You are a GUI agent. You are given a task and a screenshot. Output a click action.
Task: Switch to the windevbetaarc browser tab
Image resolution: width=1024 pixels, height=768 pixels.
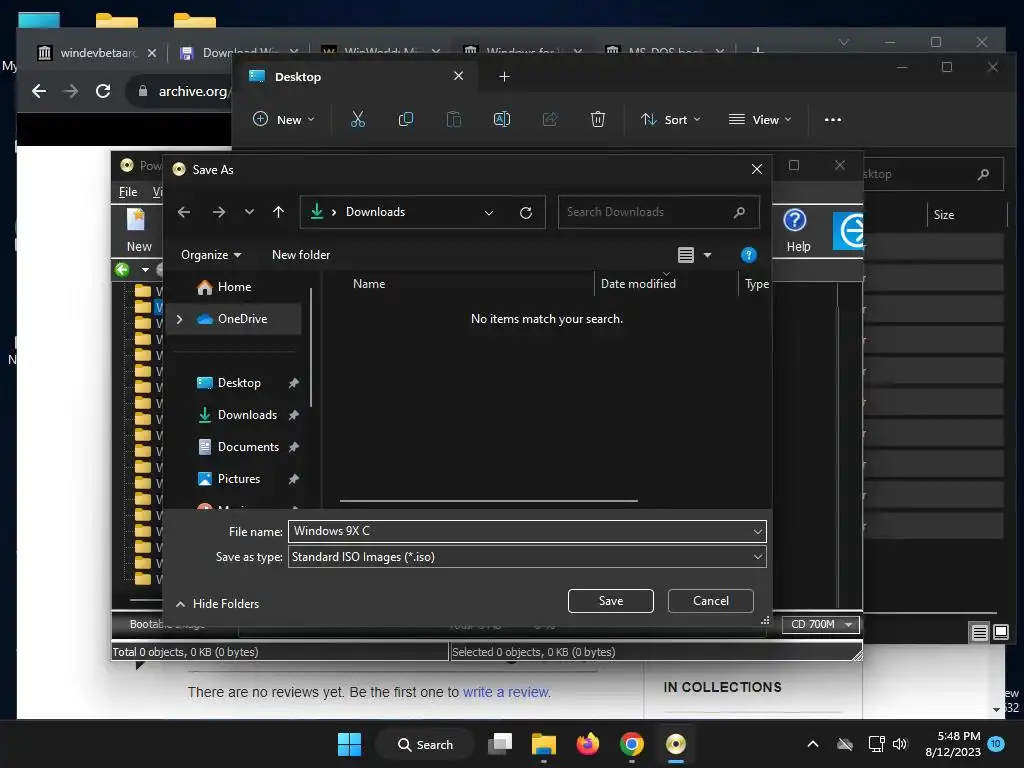point(97,52)
